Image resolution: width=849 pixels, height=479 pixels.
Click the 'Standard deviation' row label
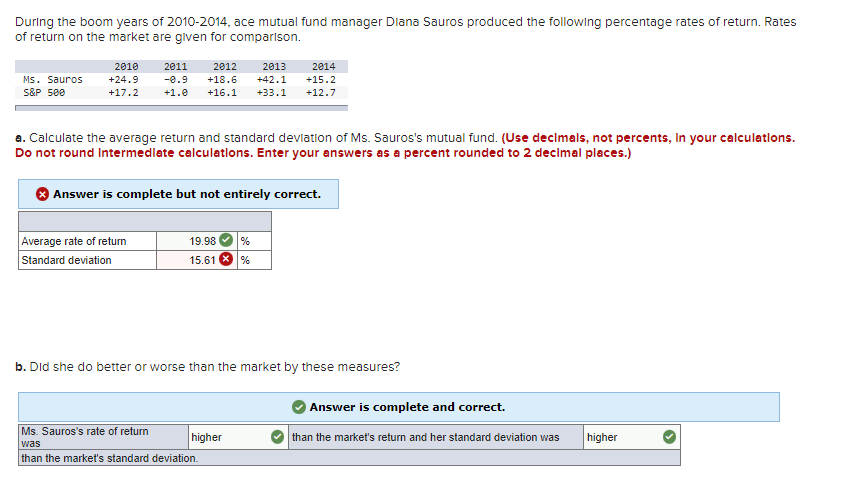pyautogui.click(x=66, y=260)
